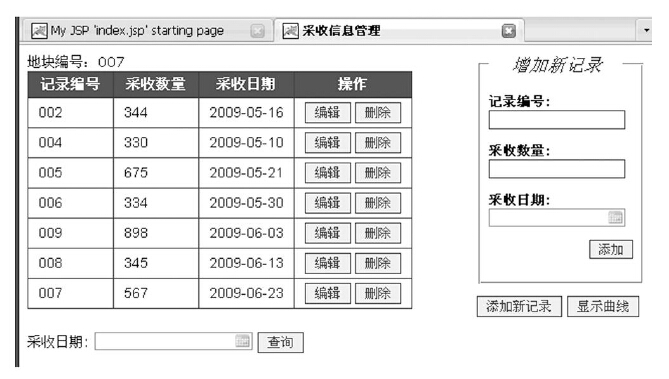Click page icon on 采收信息管理 tab

coord(291,31)
